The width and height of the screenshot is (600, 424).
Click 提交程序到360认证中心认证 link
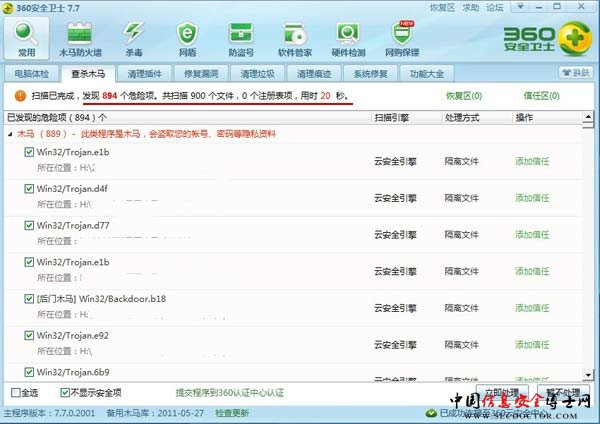point(230,393)
